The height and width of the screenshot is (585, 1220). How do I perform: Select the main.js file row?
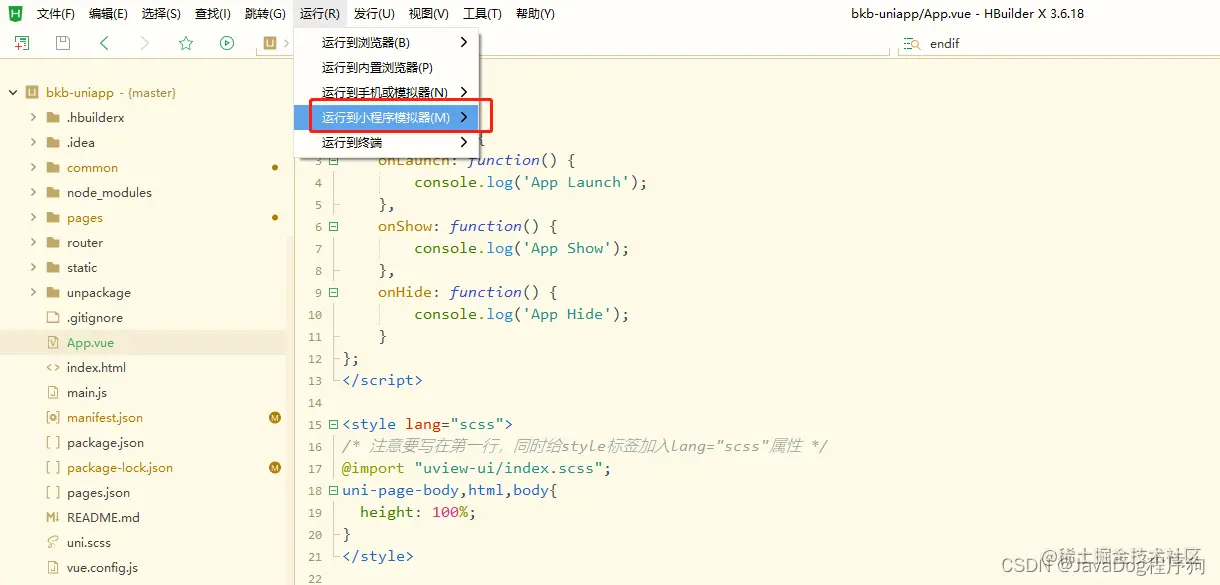click(143, 392)
